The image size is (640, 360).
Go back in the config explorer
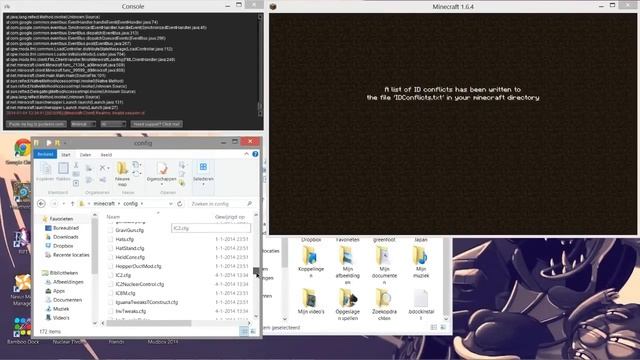pos(41,203)
